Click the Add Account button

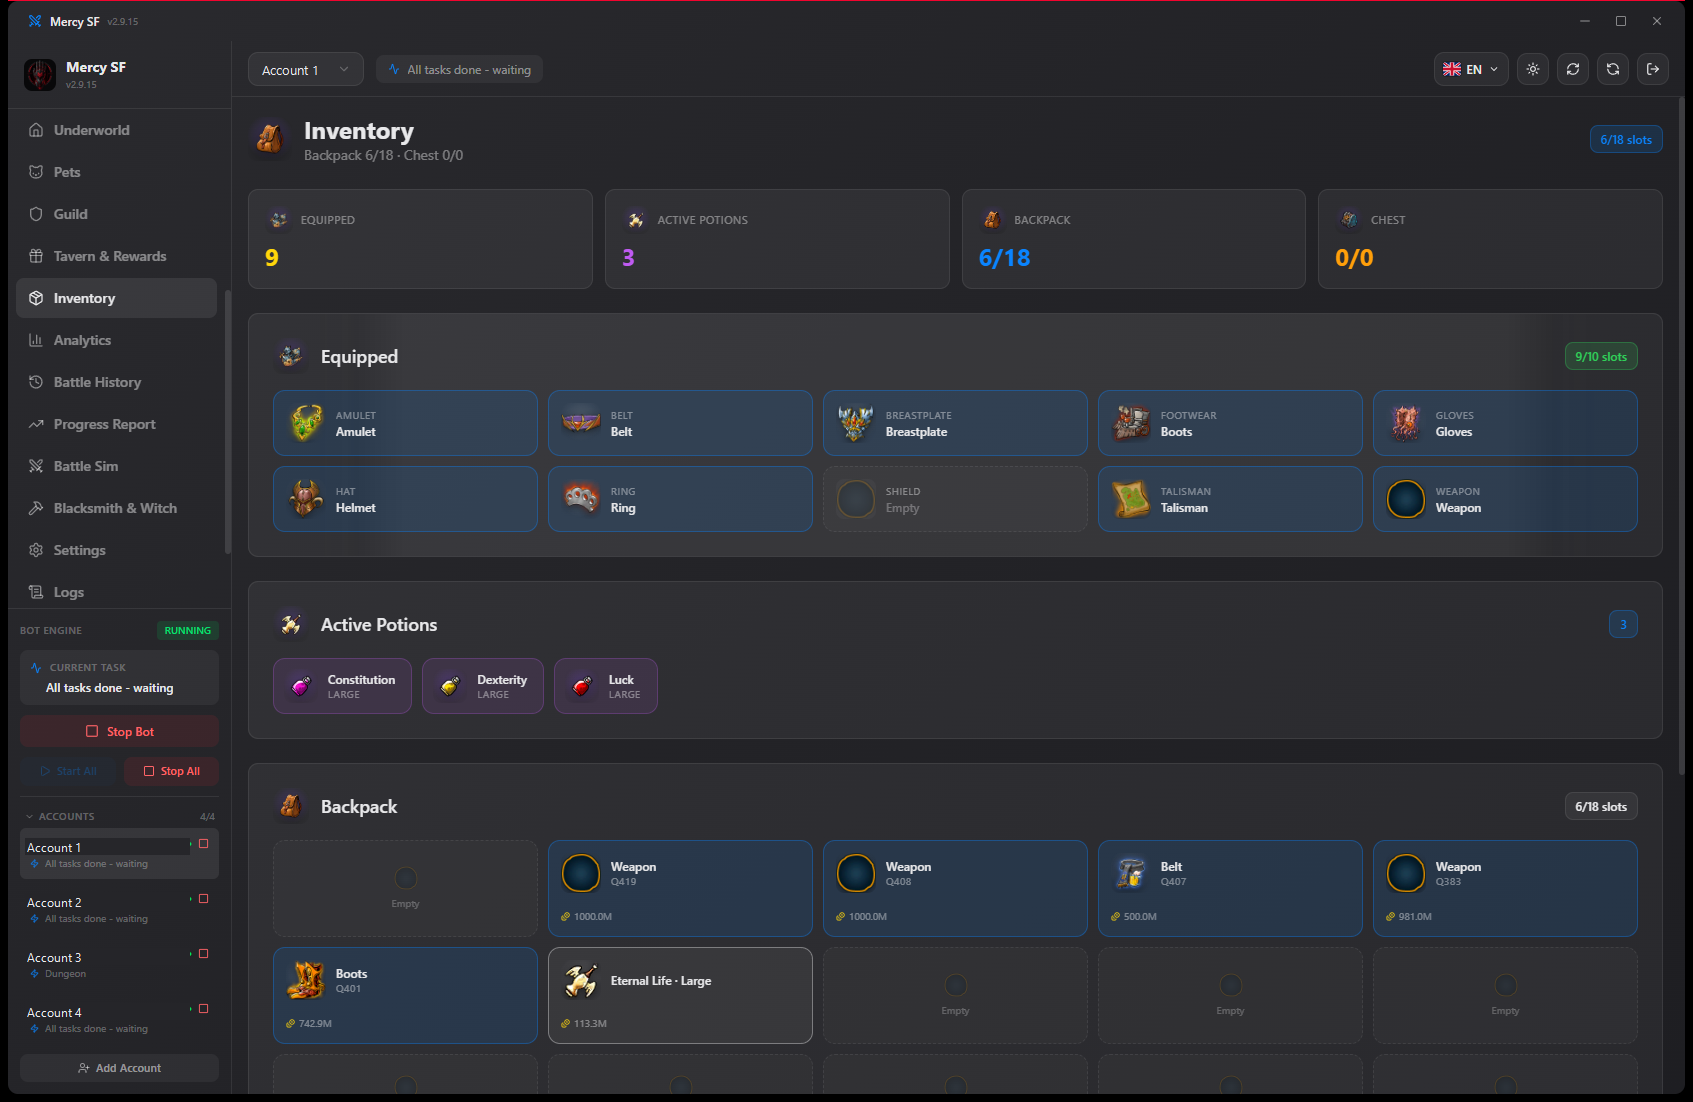pyautogui.click(x=119, y=1068)
